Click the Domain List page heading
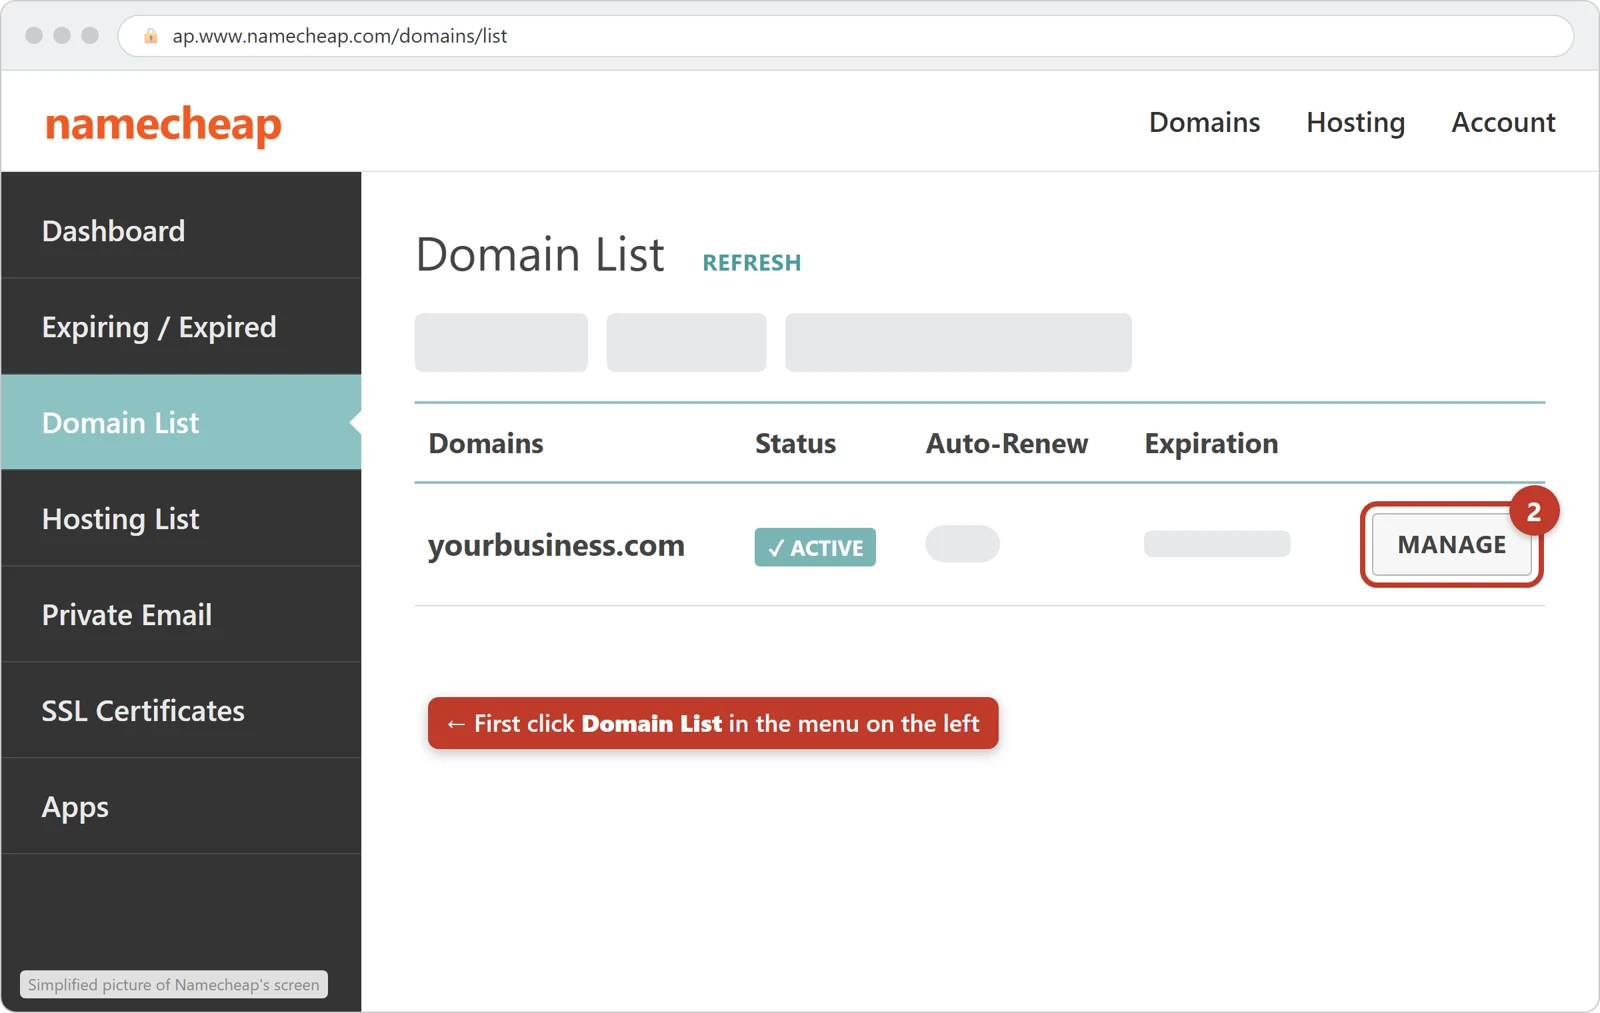This screenshot has width=1600, height=1013. pos(540,254)
